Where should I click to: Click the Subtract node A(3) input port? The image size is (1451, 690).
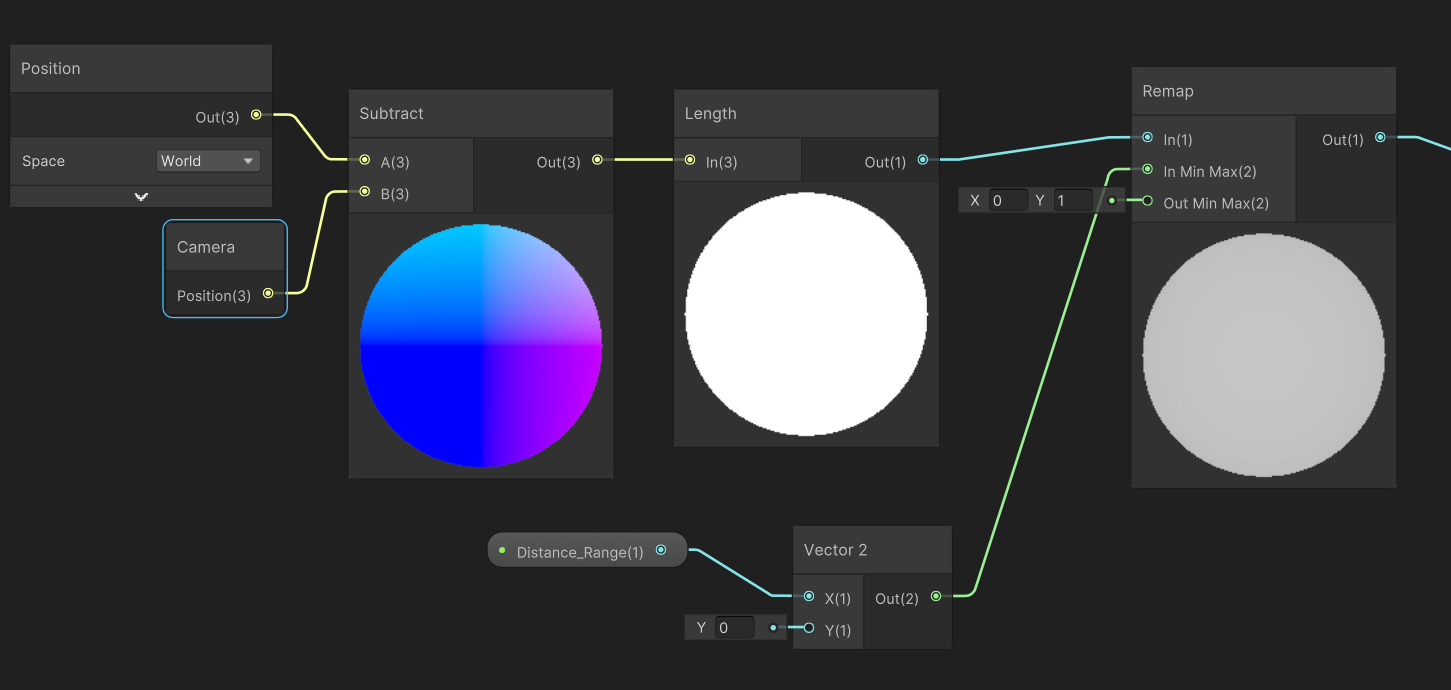click(365, 160)
